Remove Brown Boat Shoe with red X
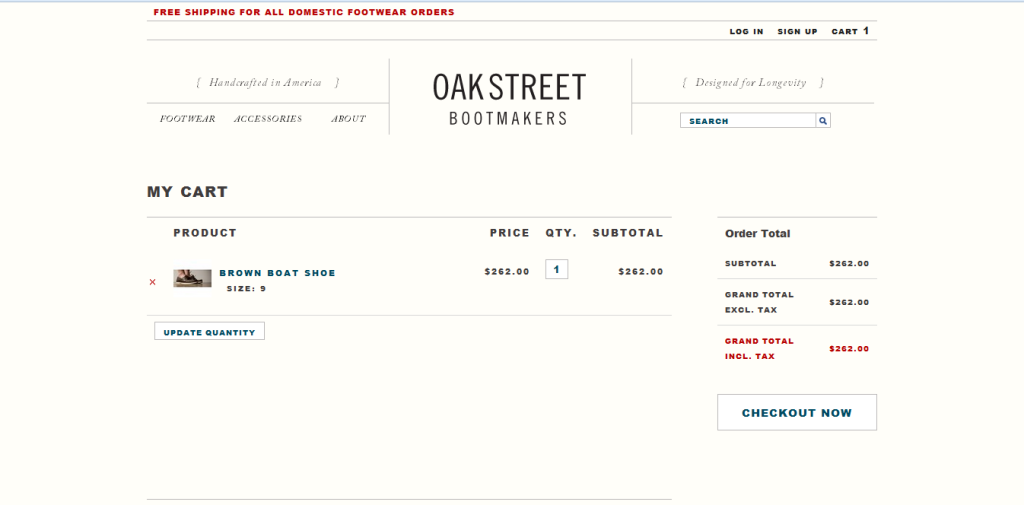The width and height of the screenshot is (1024, 505). [x=153, y=282]
